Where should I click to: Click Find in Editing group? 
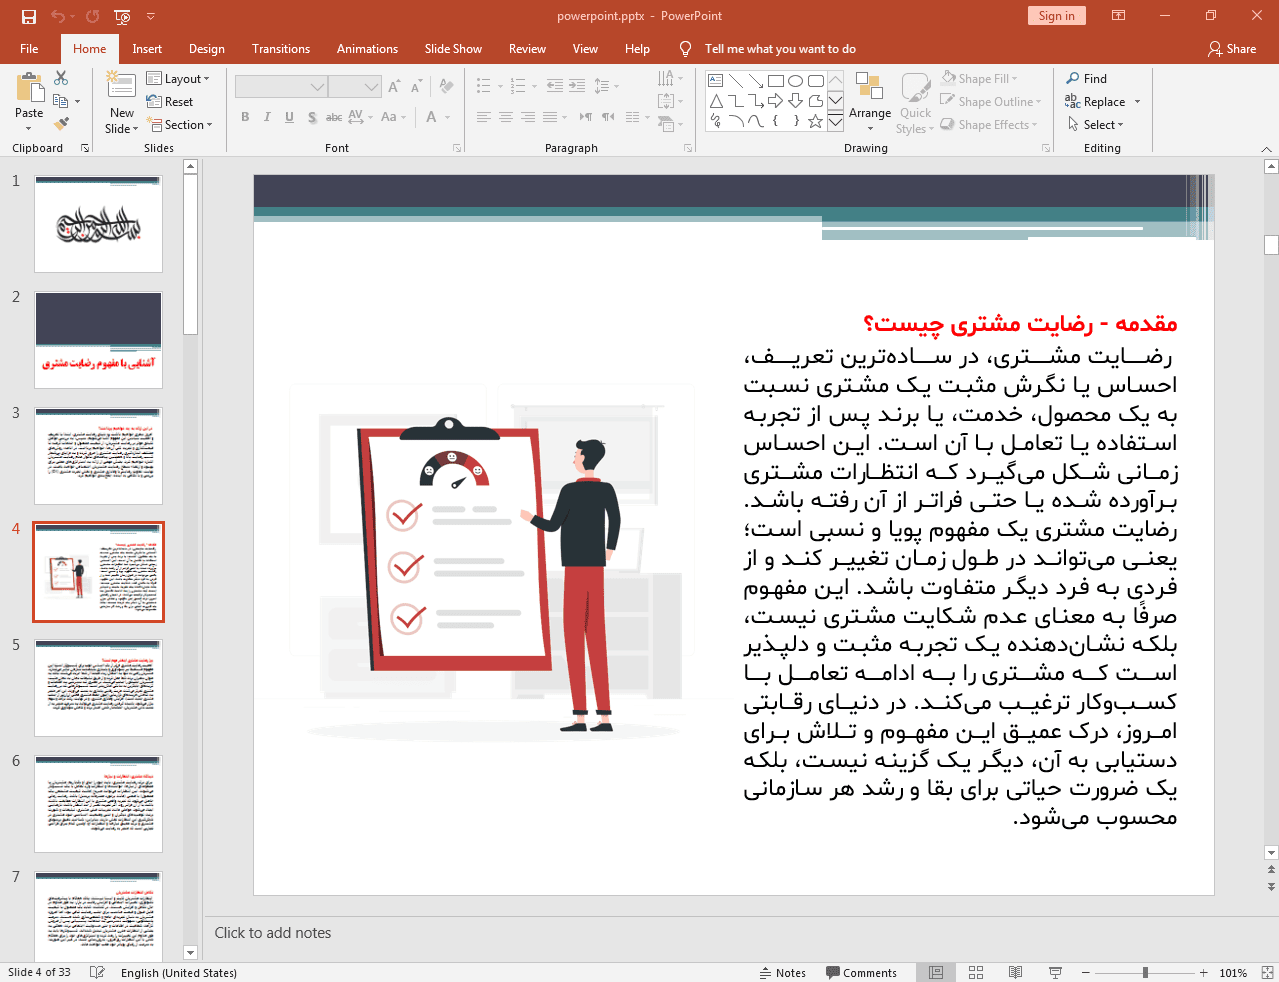[x=1086, y=79]
